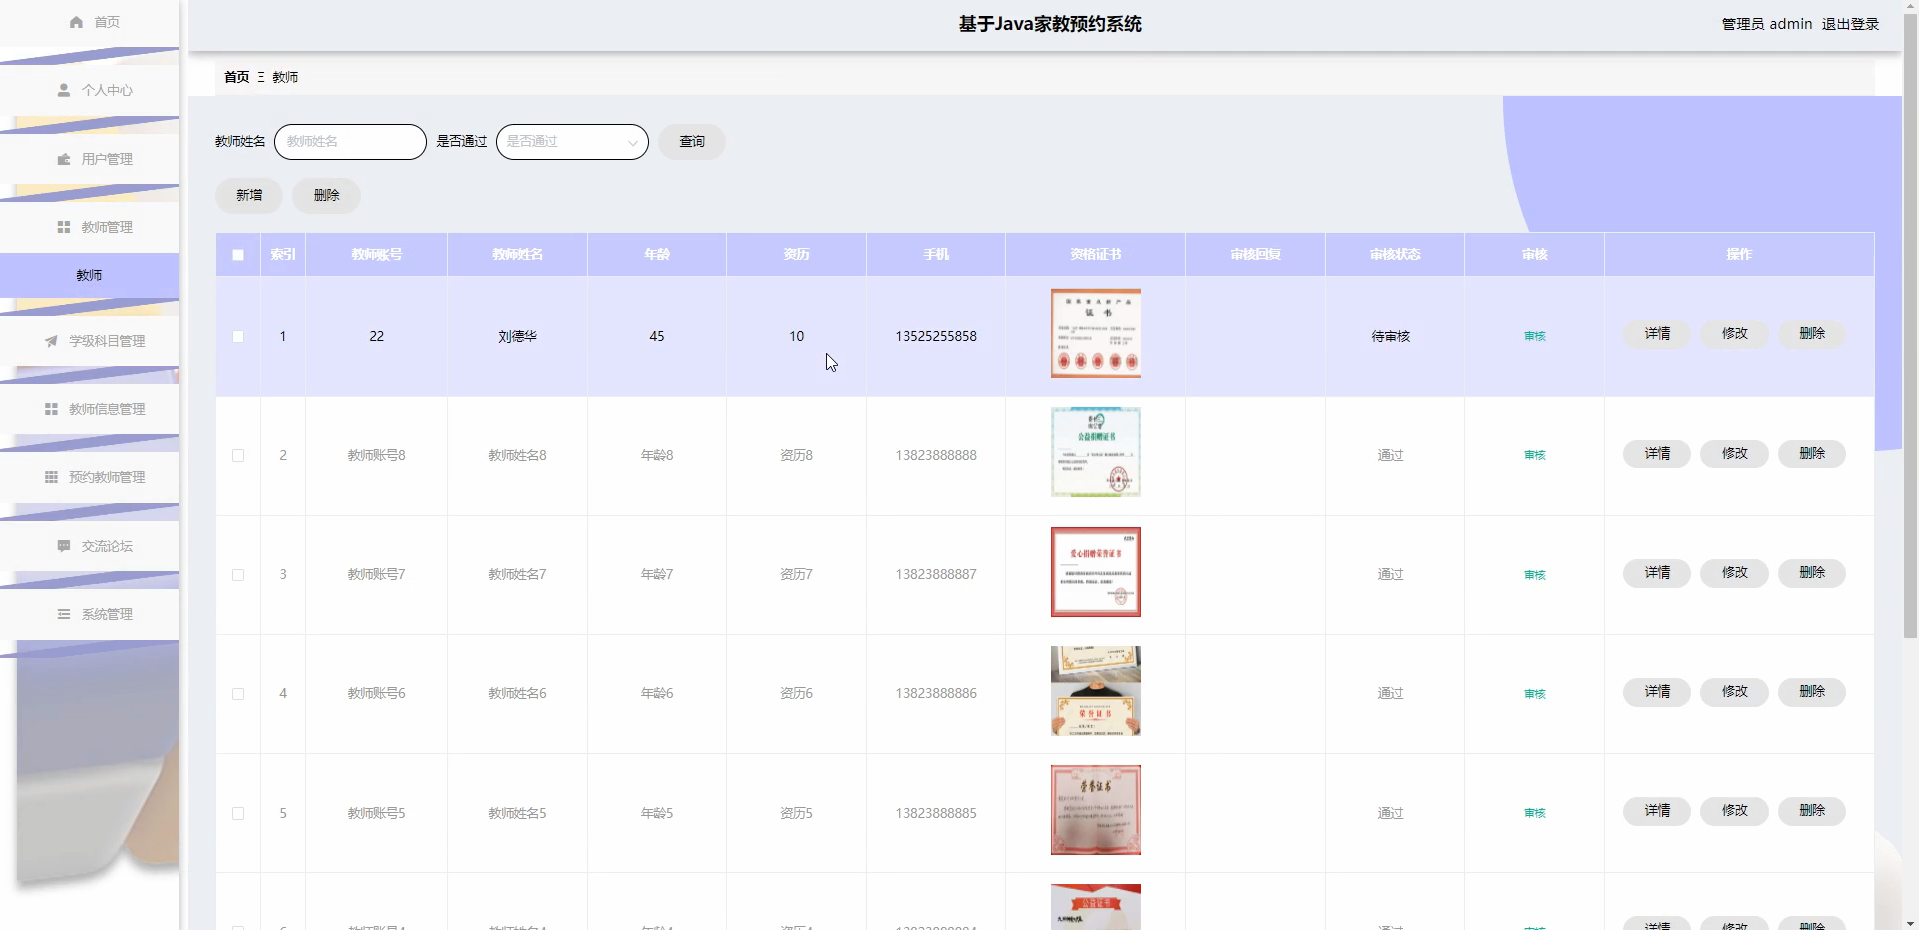Click 删除 in 教师账号7's row
The image size is (1919, 930).
click(1812, 573)
